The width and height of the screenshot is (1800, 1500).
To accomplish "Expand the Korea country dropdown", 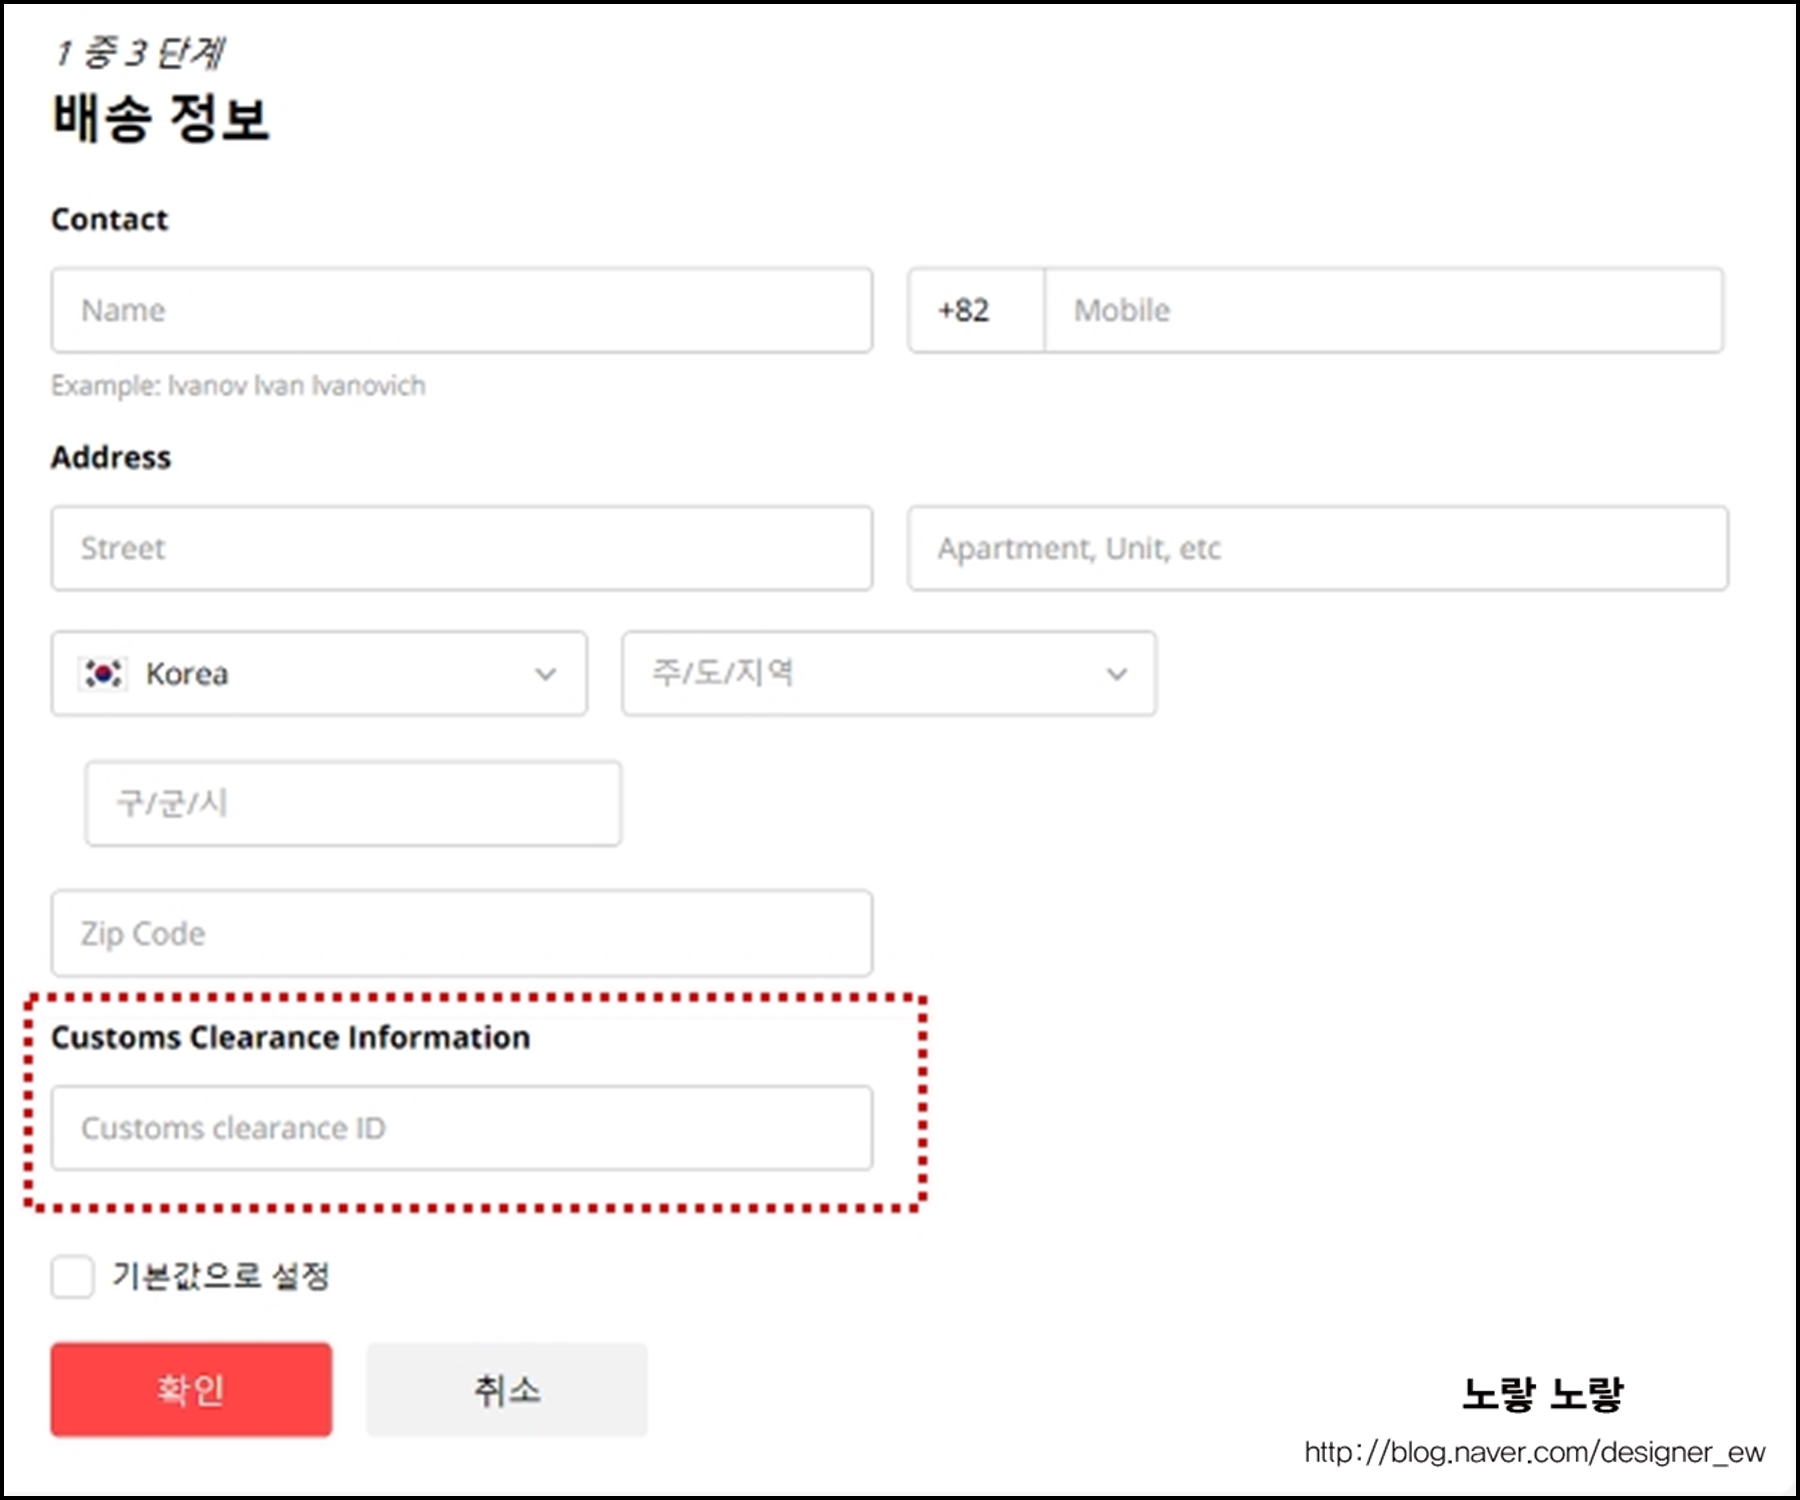I will pyautogui.click(x=320, y=673).
